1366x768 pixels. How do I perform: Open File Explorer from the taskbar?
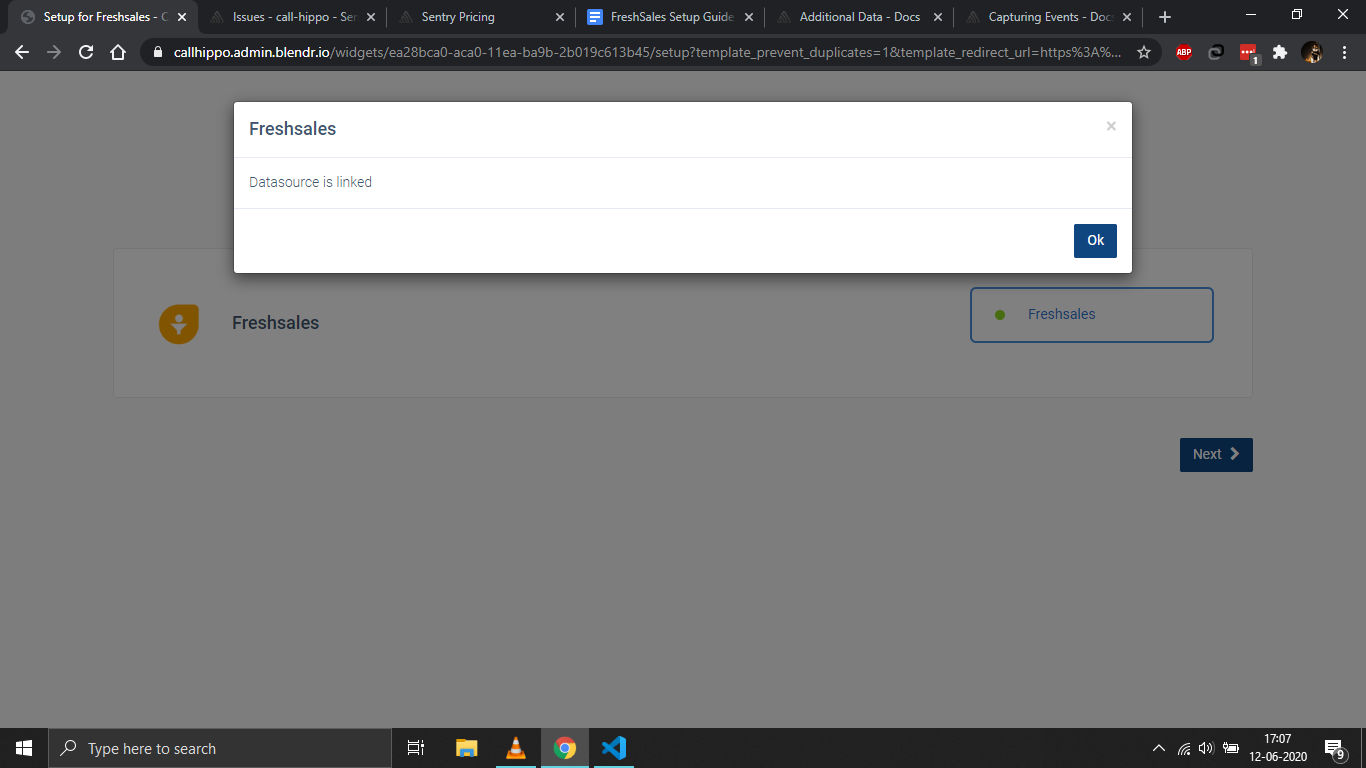[467, 748]
